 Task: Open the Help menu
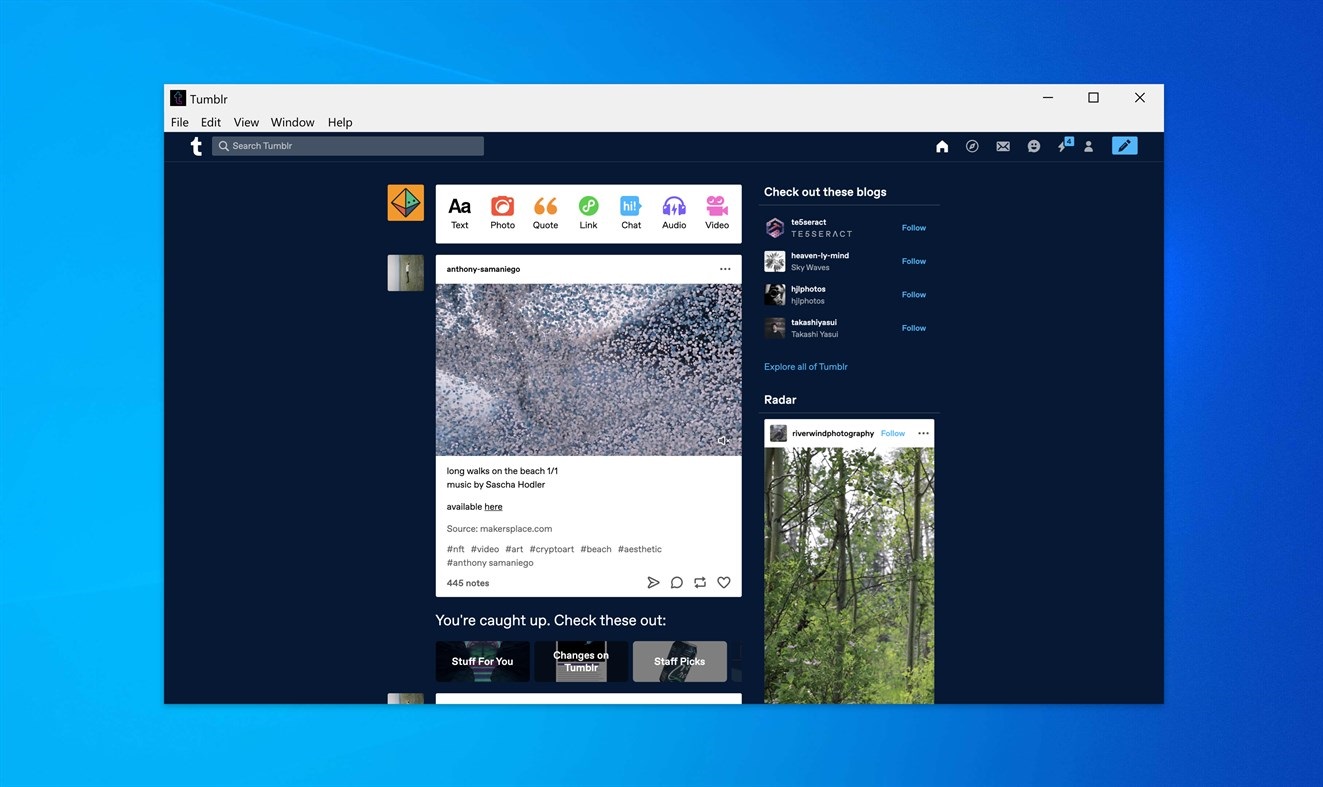pos(340,122)
